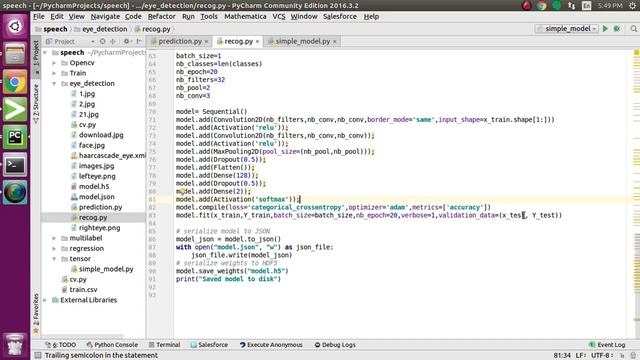Click the keyboard layout indicator

[x=587, y=5]
